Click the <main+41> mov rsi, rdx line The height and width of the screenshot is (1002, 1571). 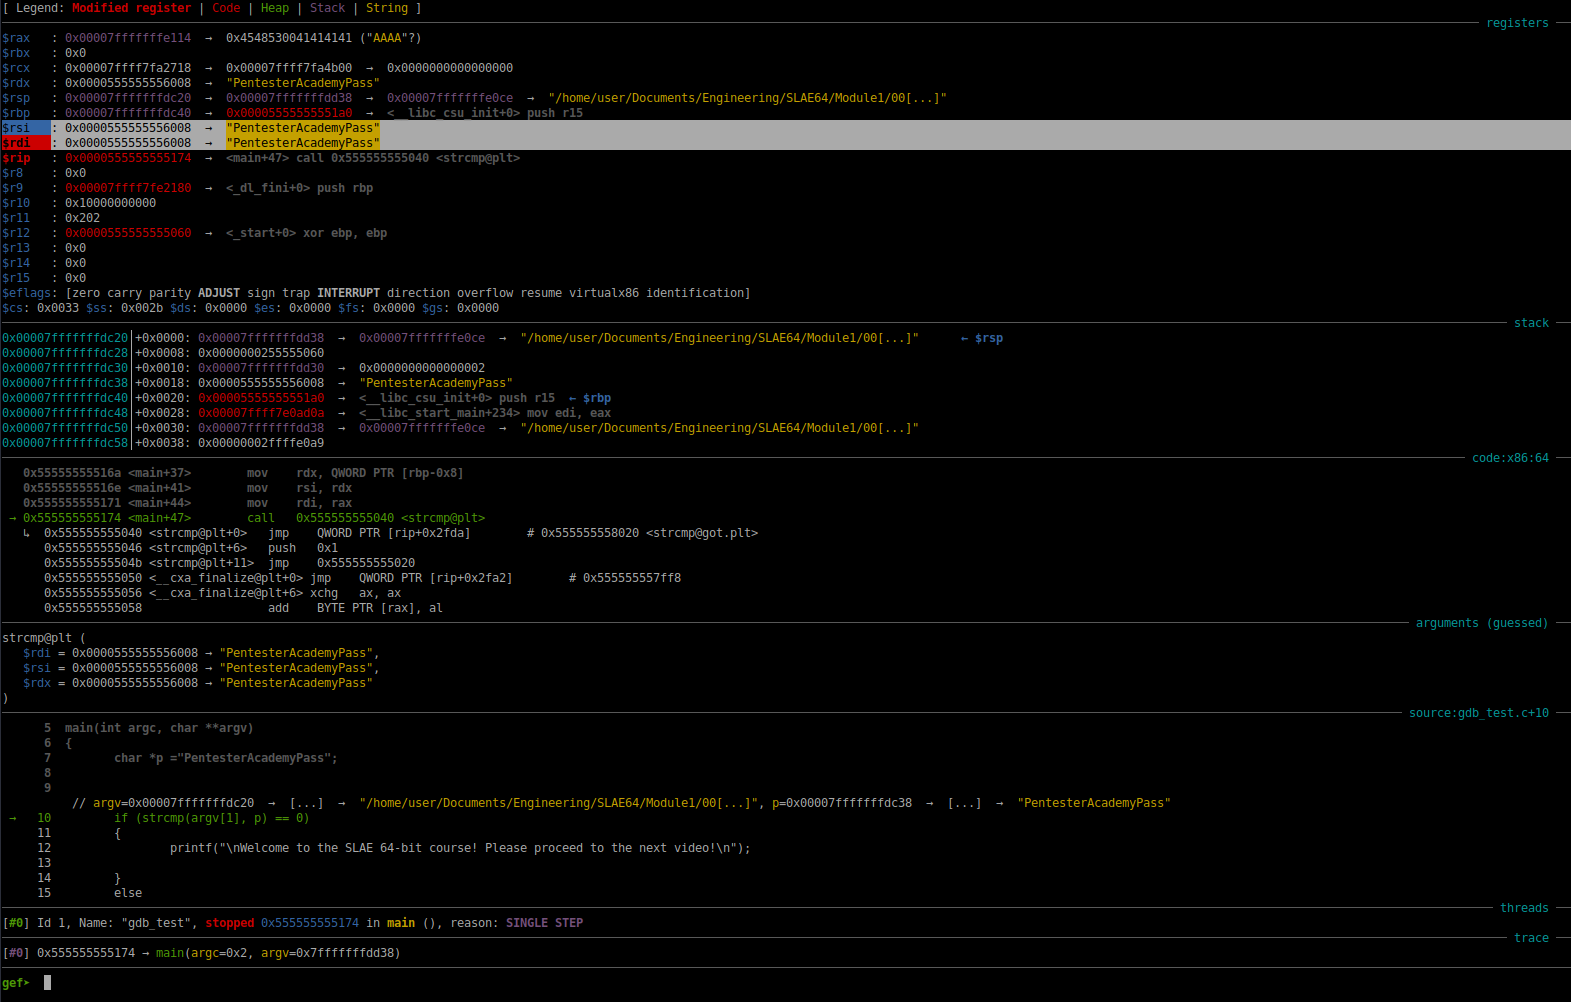(188, 488)
